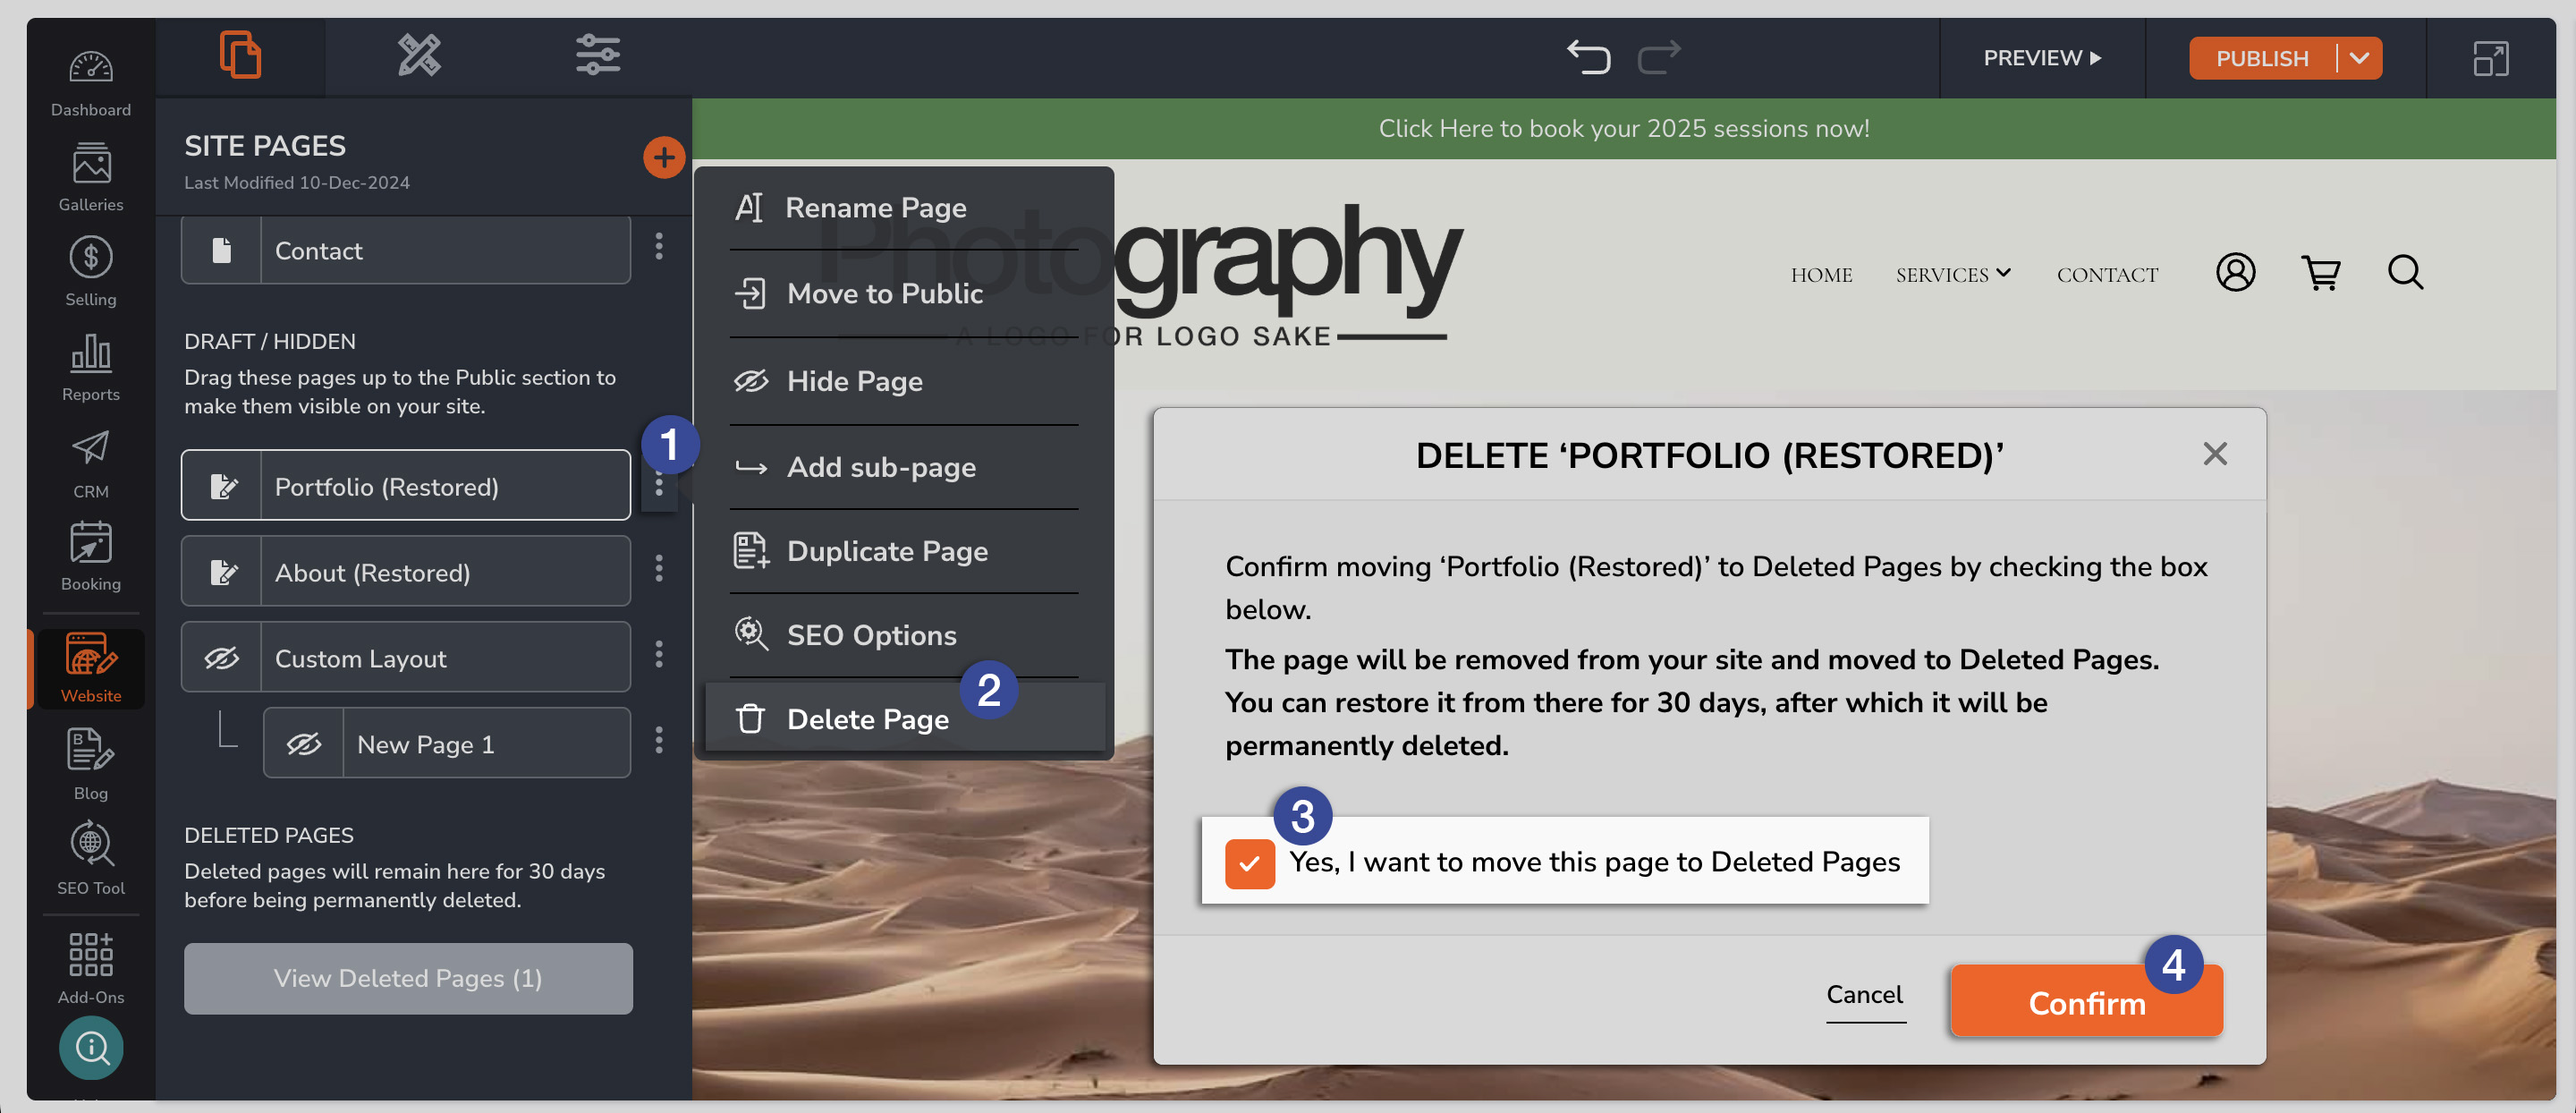Screen dimensions: 2576x1113
Task: Open the settings sliders tab
Action: [x=598, y=55]
